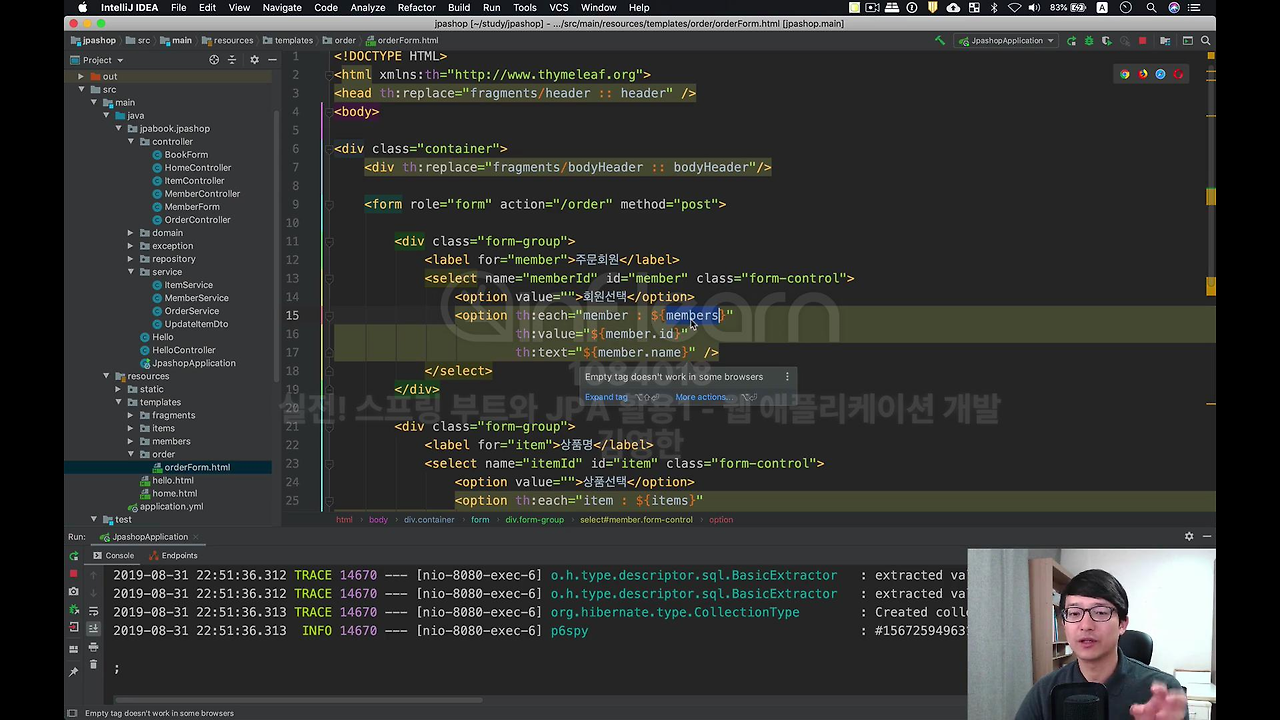Collapse the controller package
The height and width of the screenshot is (720, 1280).
(x=130, y=142)
